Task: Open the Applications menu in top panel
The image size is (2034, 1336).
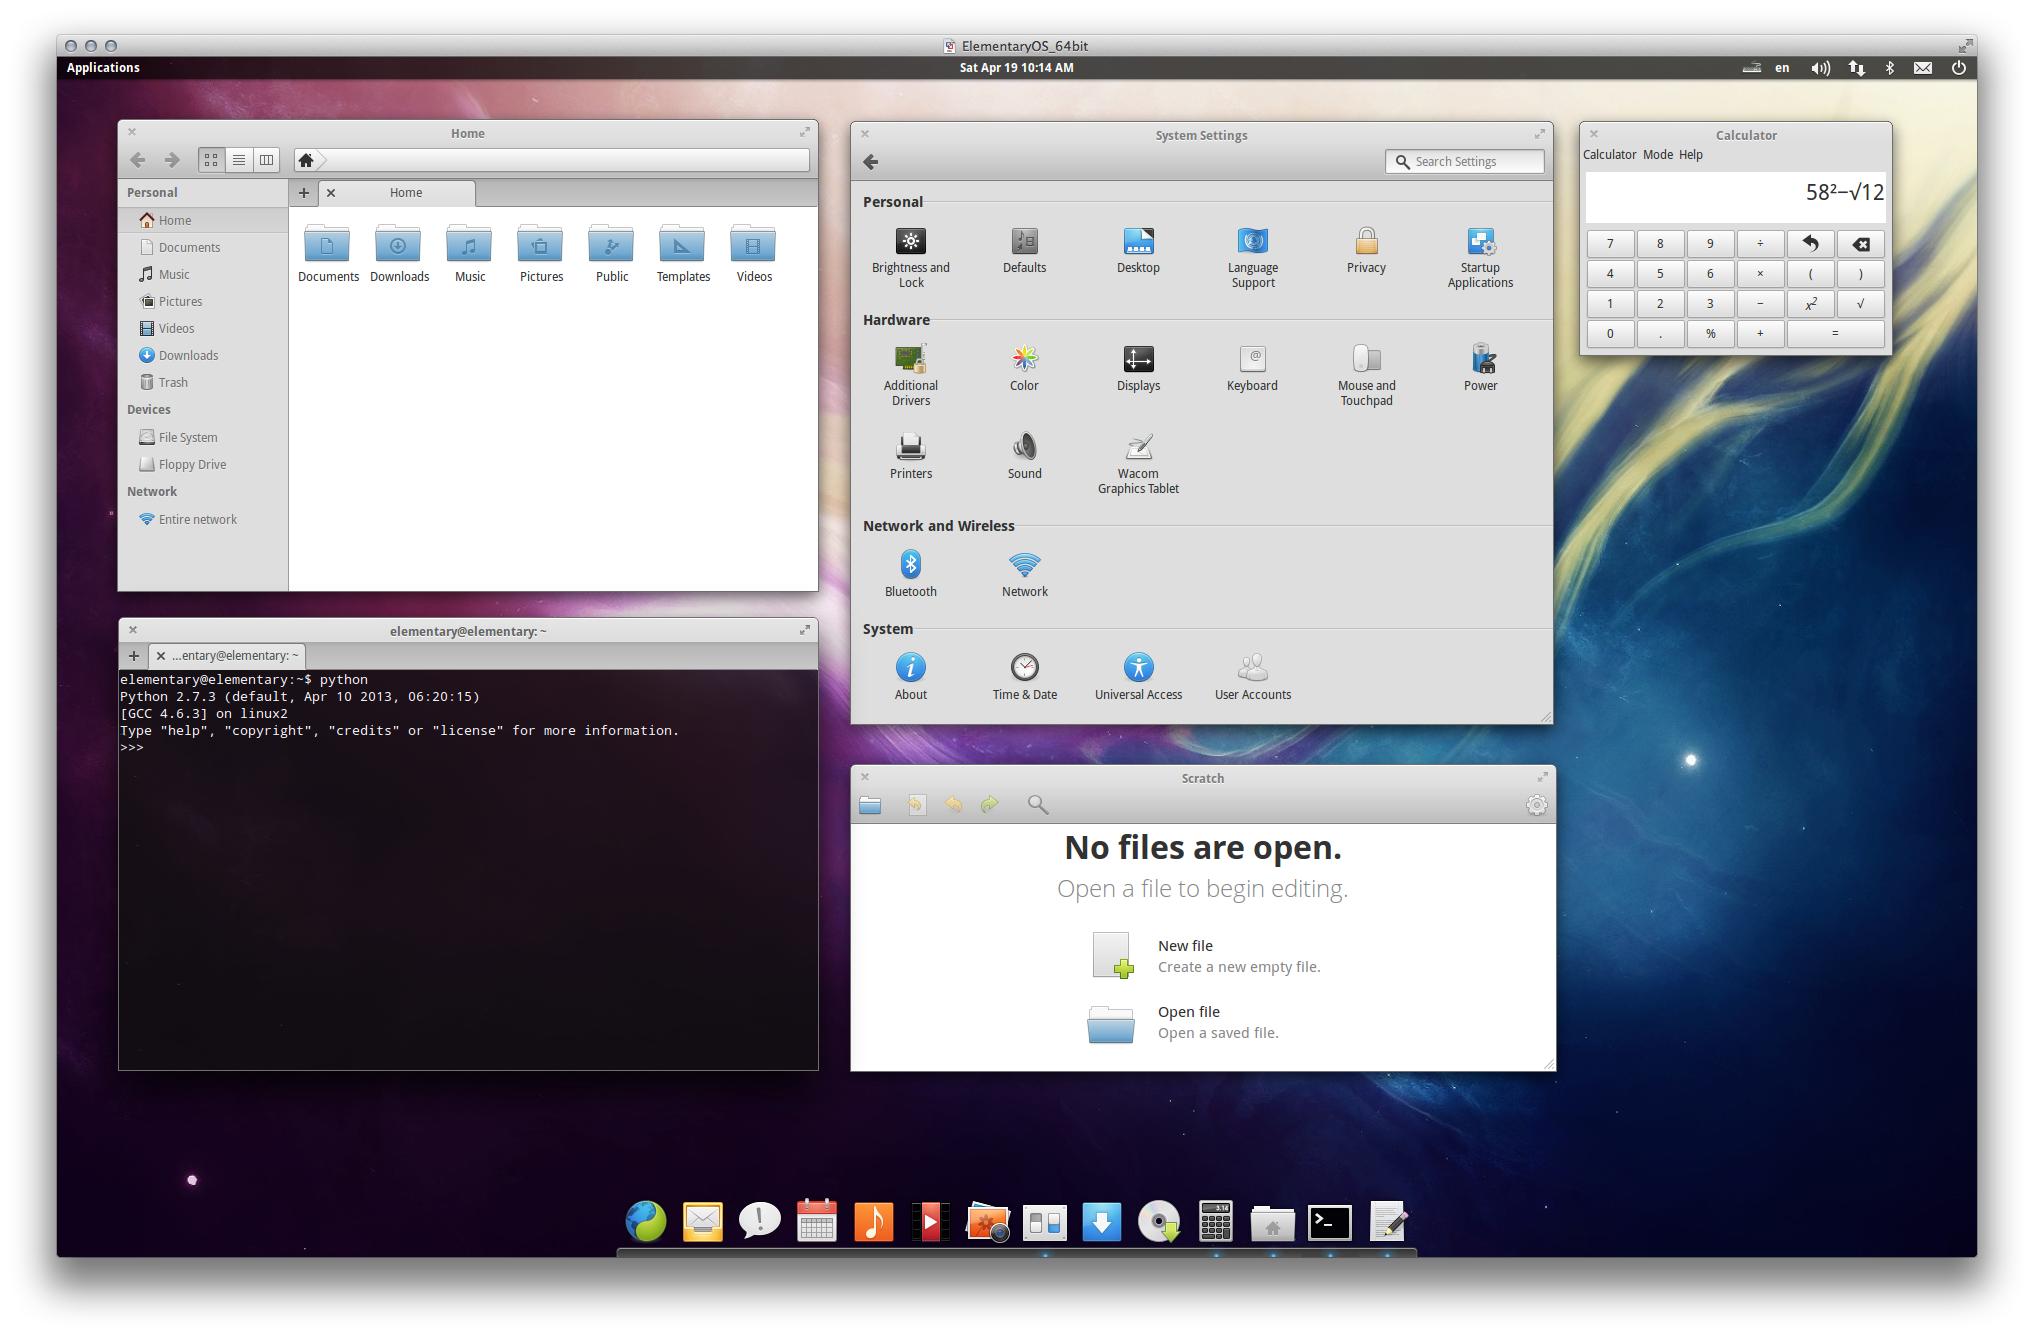Action: [x=103, y=68]
